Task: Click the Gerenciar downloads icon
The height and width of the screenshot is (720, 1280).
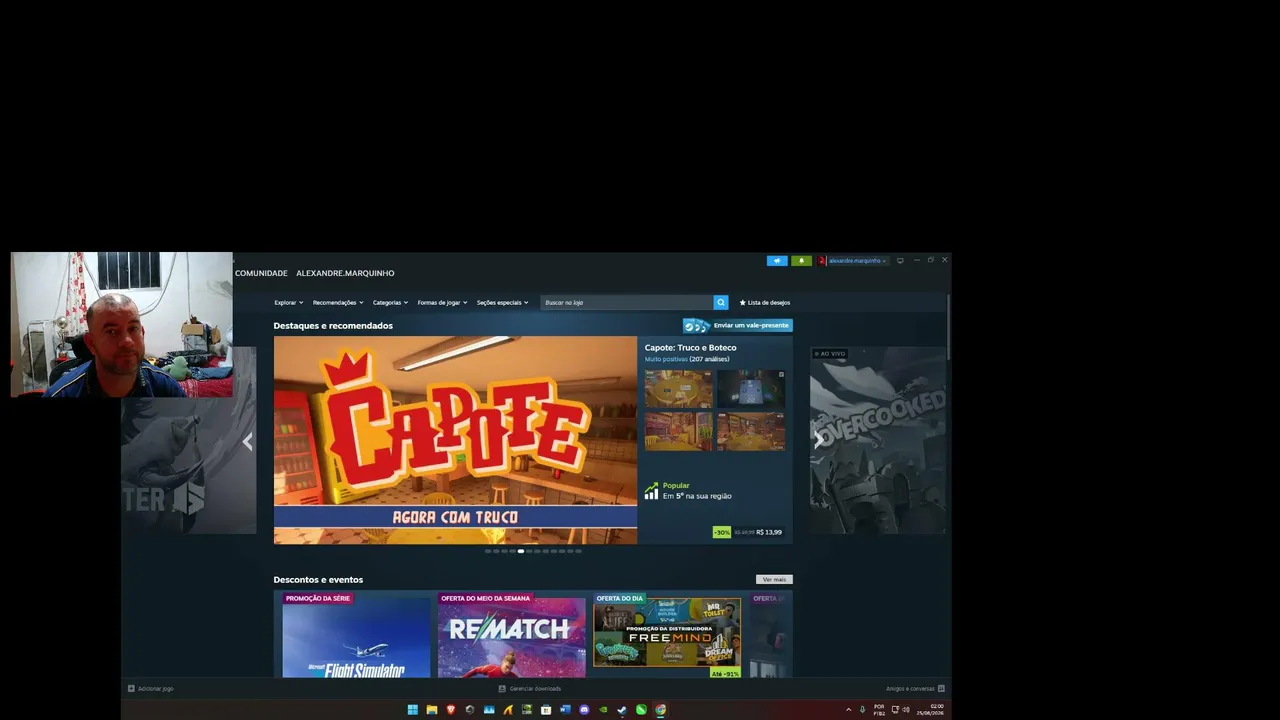Action: tap(502, 688)
